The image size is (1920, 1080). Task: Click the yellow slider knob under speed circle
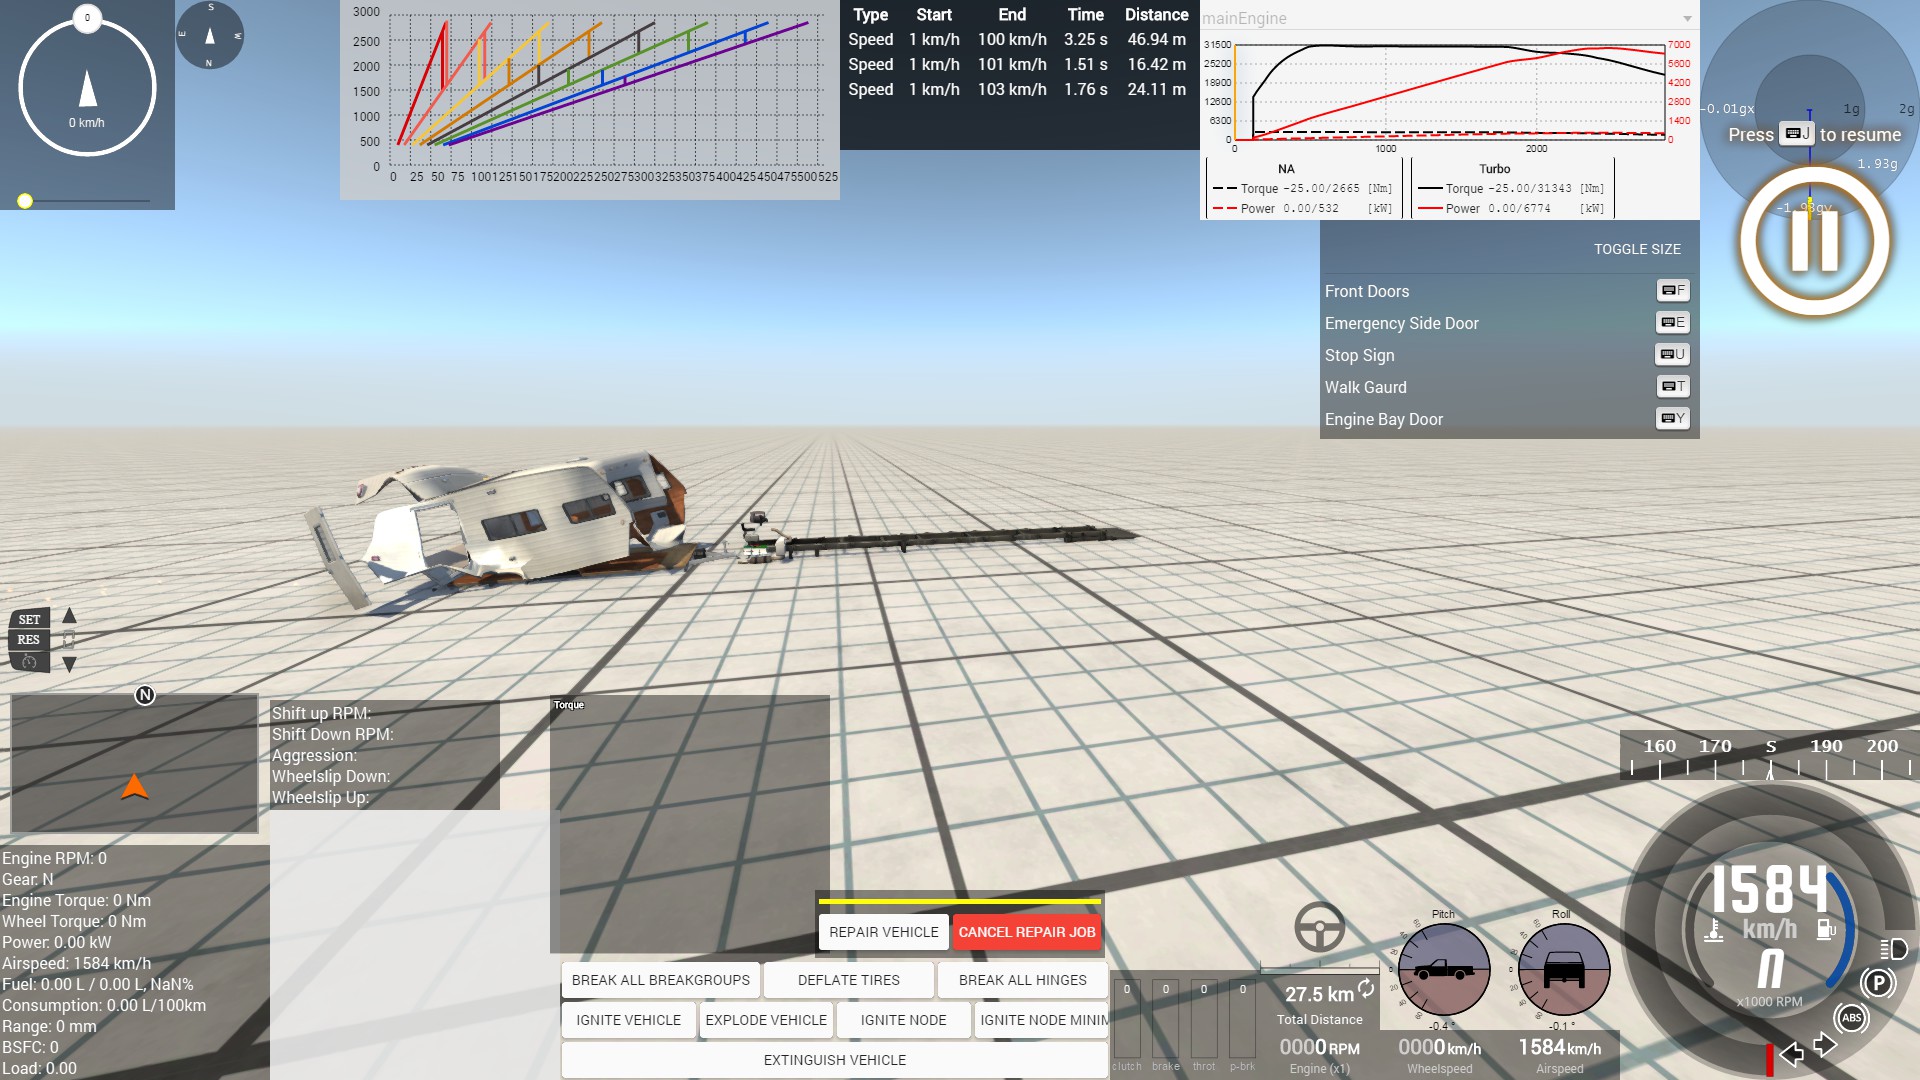(25, 201)
